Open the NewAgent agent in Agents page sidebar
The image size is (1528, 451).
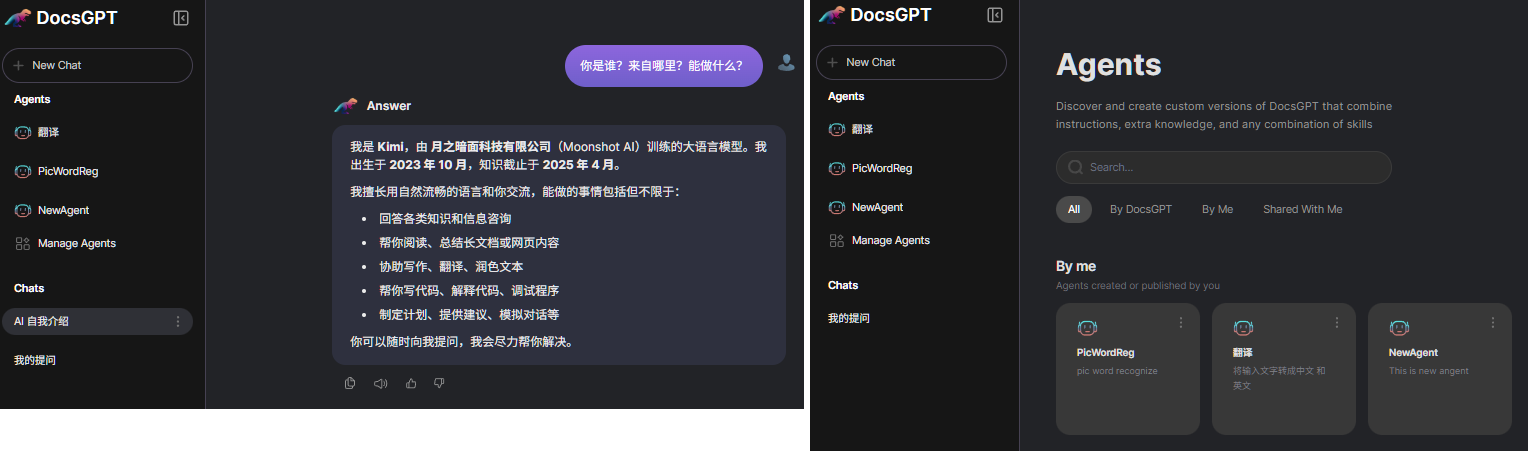(877, 207)
